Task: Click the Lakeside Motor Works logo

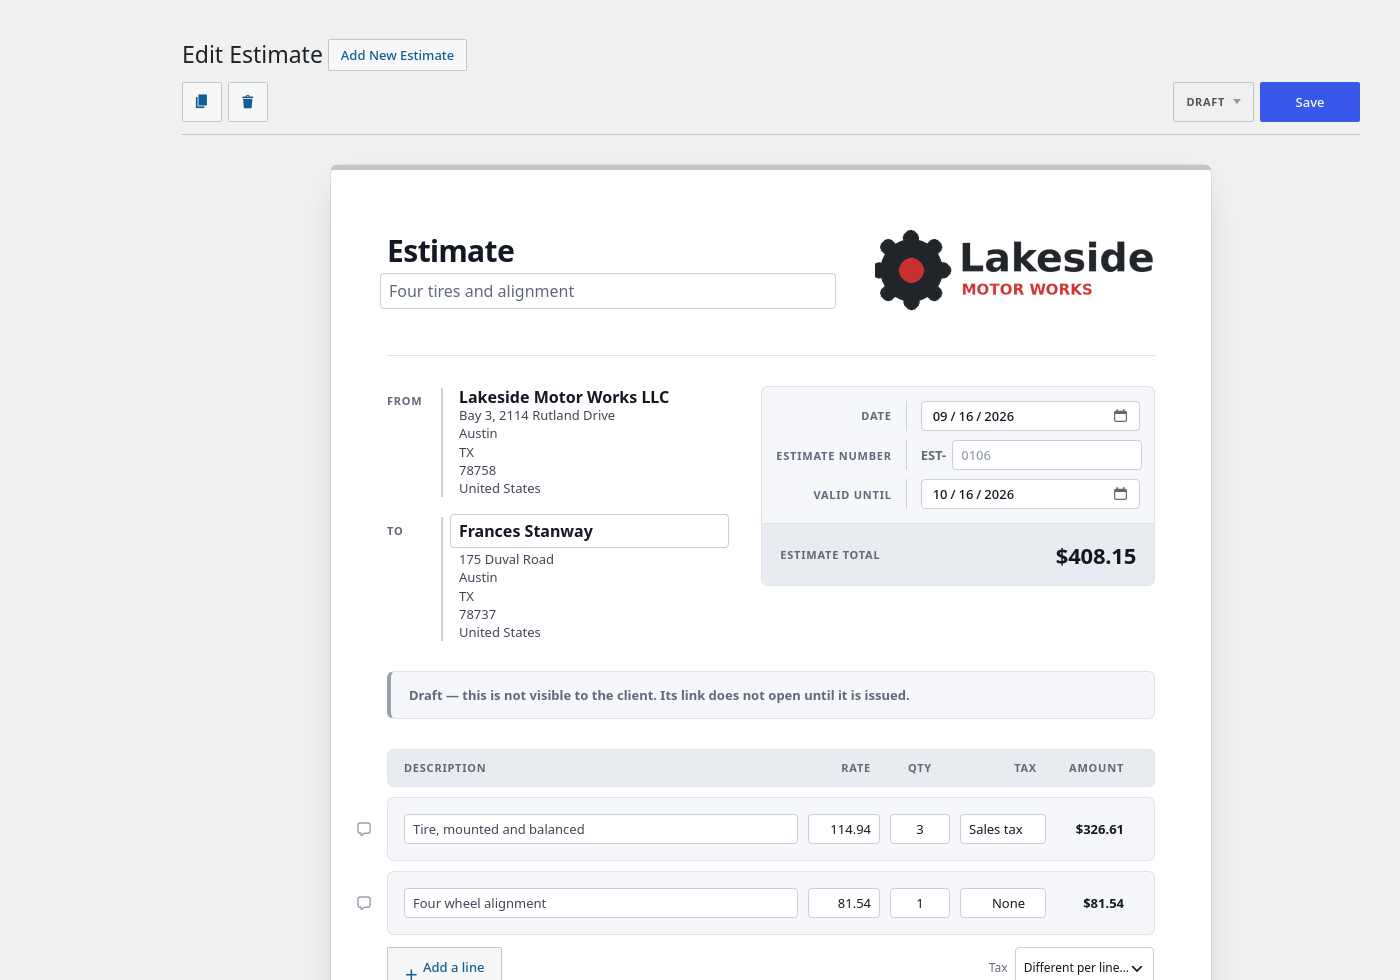Action: (1014, 270)
